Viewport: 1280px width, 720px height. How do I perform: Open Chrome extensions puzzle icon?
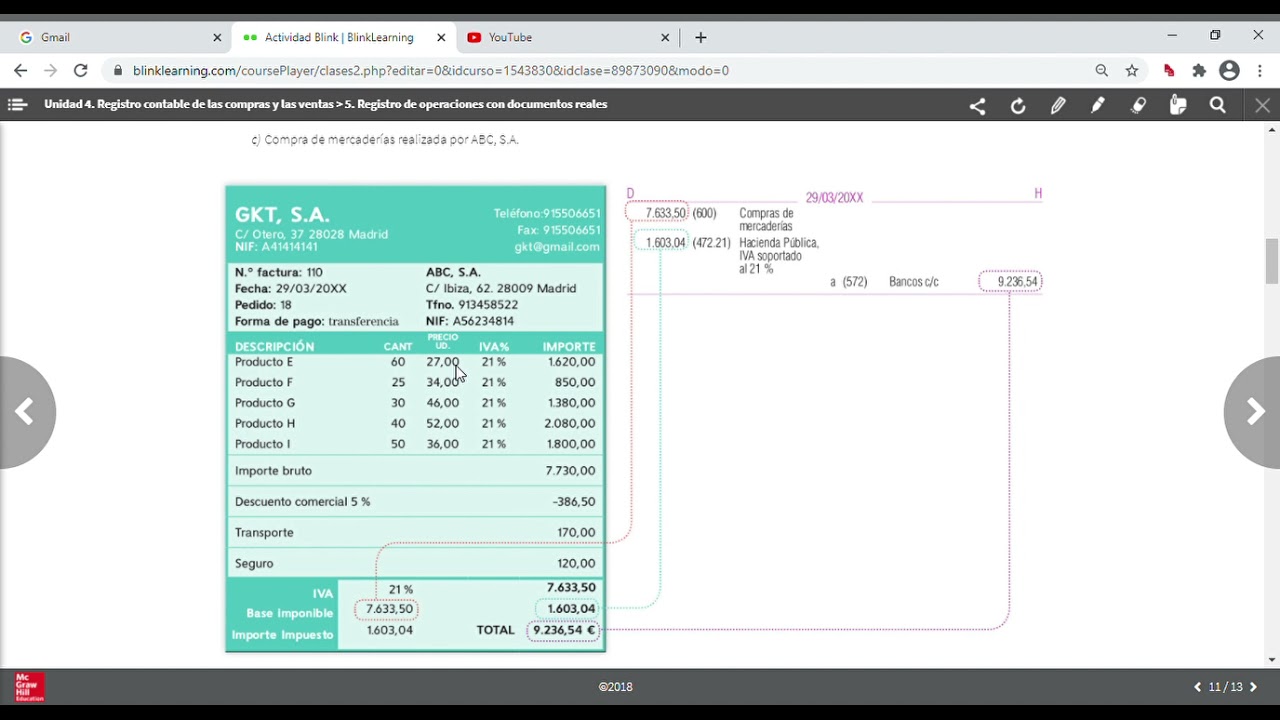pos(1199,71)
